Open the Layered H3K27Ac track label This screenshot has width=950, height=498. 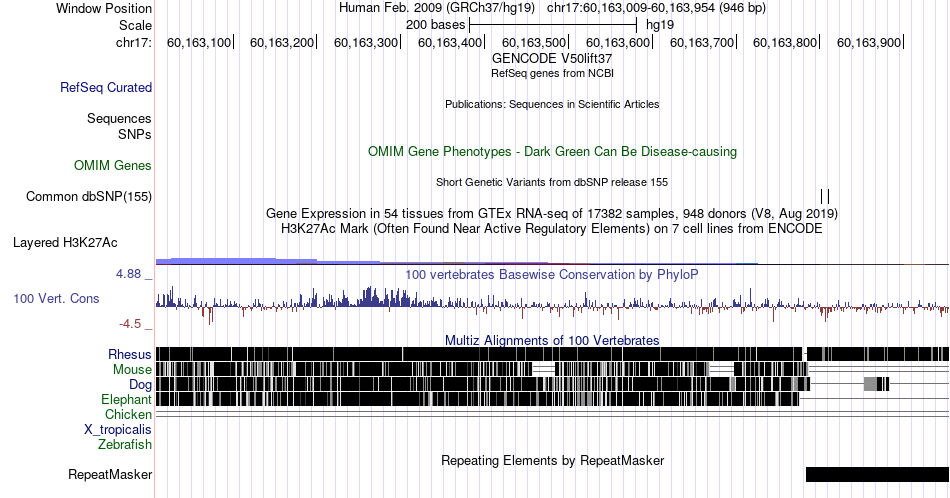pos(65,242)
